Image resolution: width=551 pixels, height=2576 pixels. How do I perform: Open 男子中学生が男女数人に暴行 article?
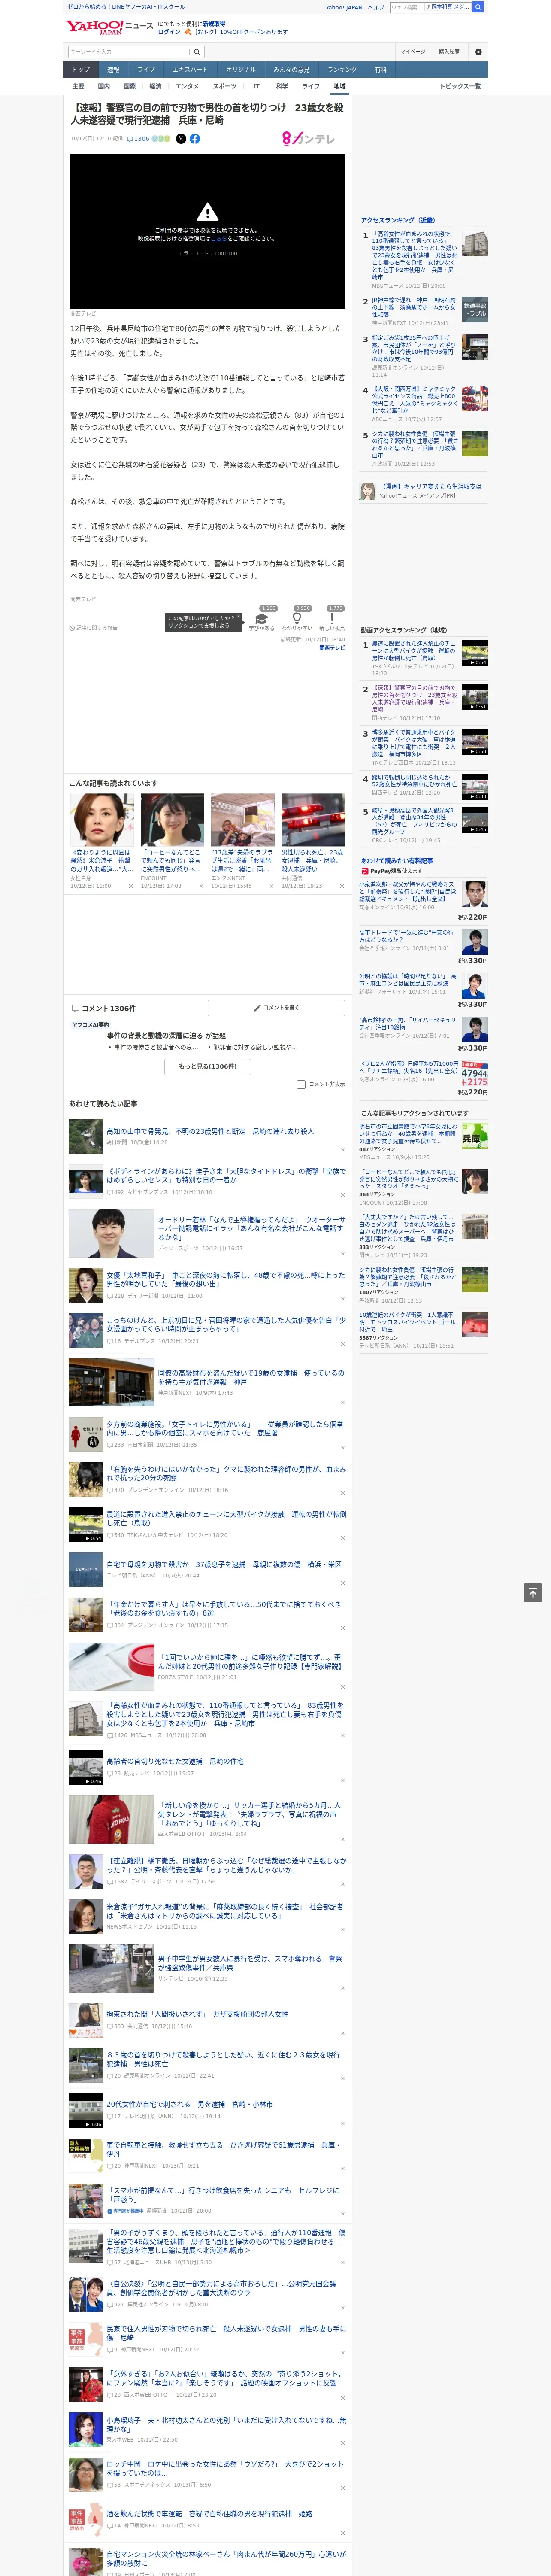click(250, 1963)
